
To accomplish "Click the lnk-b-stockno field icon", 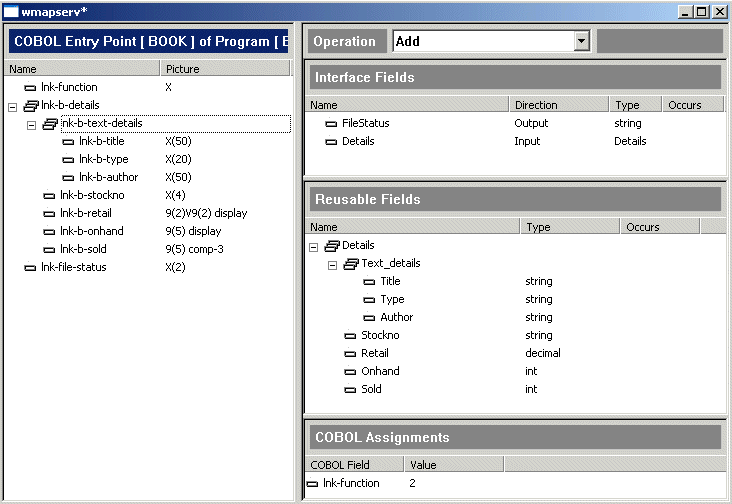I will [49, 196].
